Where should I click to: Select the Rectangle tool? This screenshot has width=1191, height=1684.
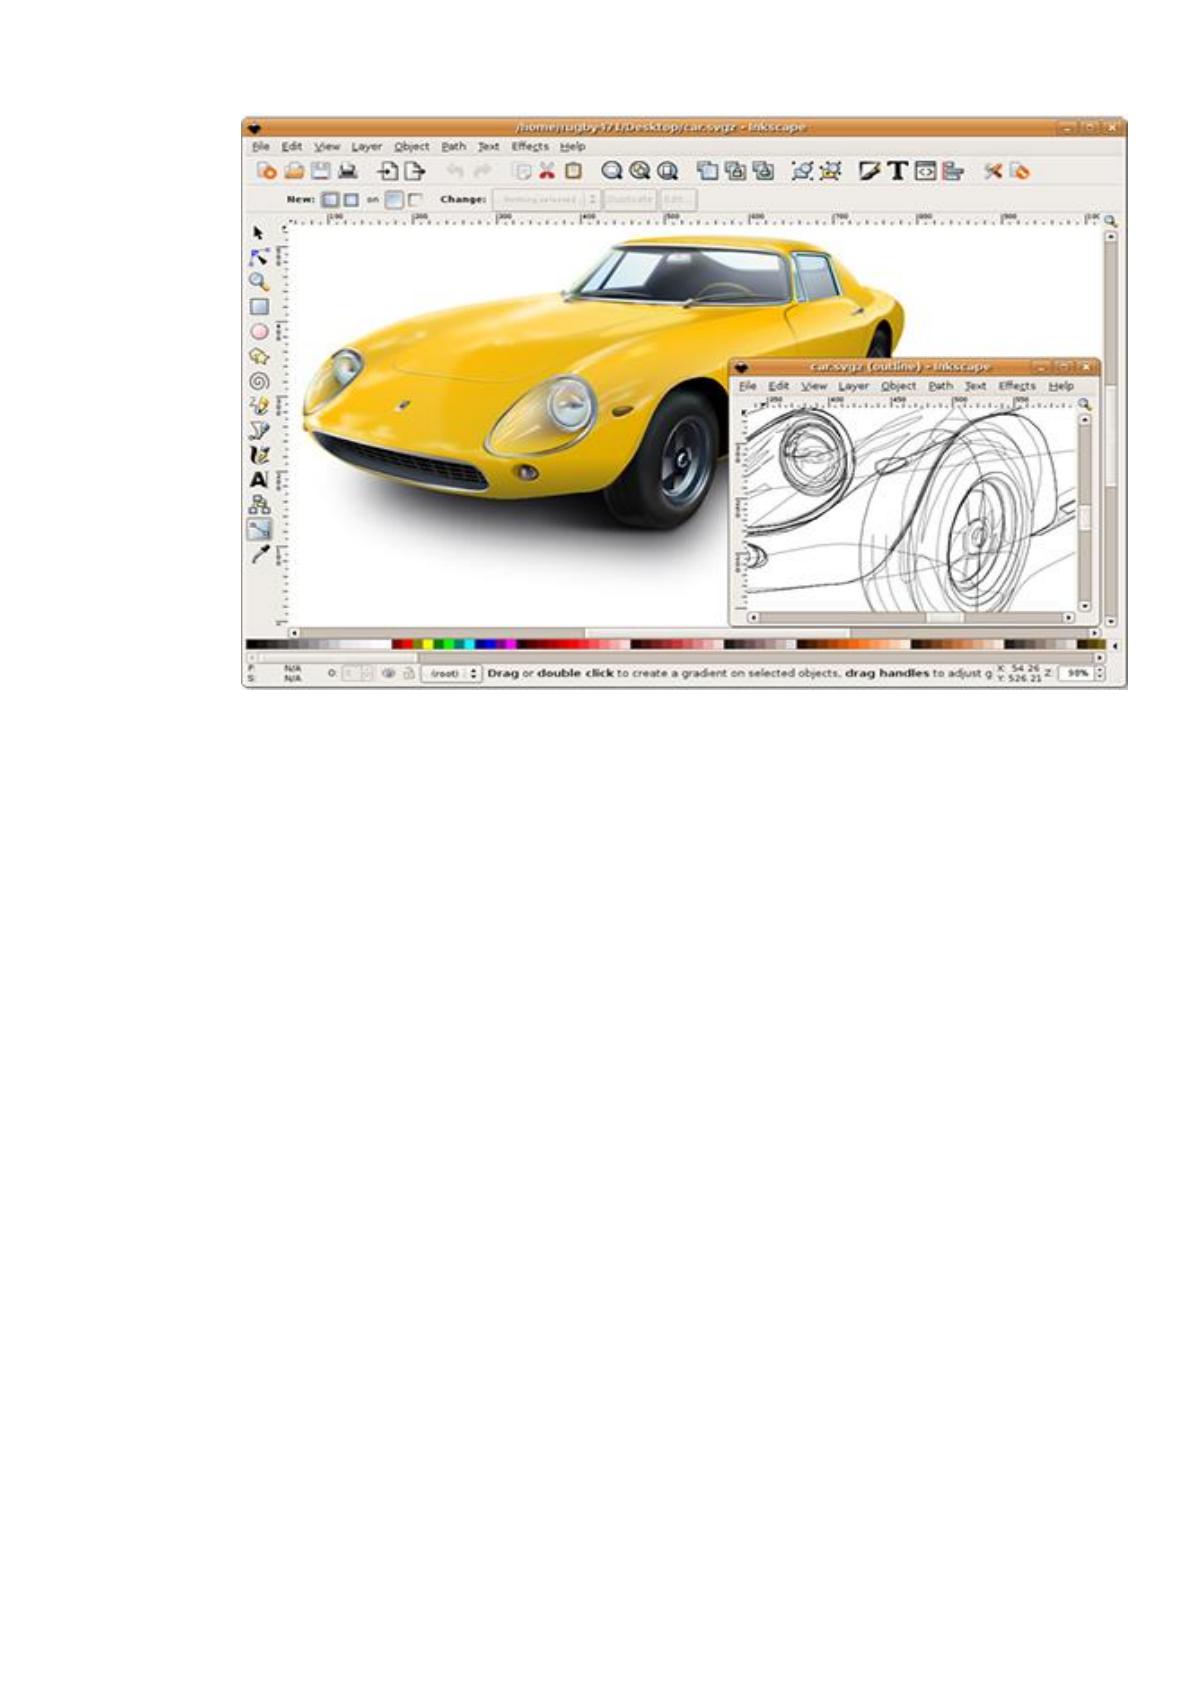tap(259, 307)
